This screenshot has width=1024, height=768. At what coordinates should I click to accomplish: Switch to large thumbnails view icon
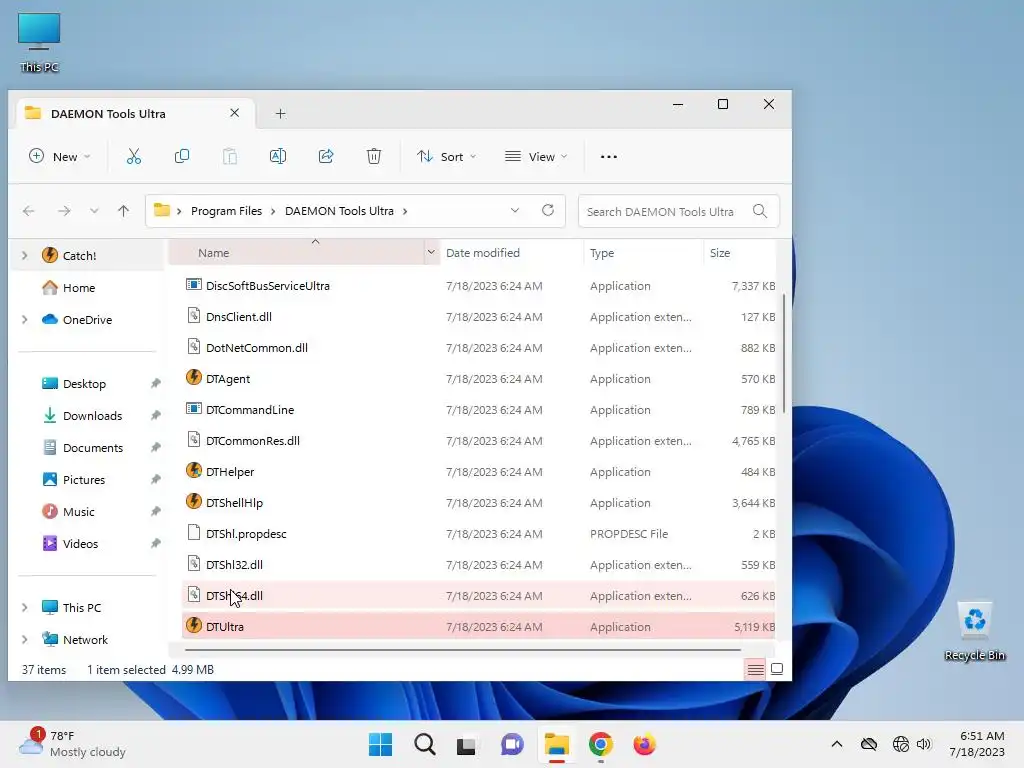[x=777, y=669]
